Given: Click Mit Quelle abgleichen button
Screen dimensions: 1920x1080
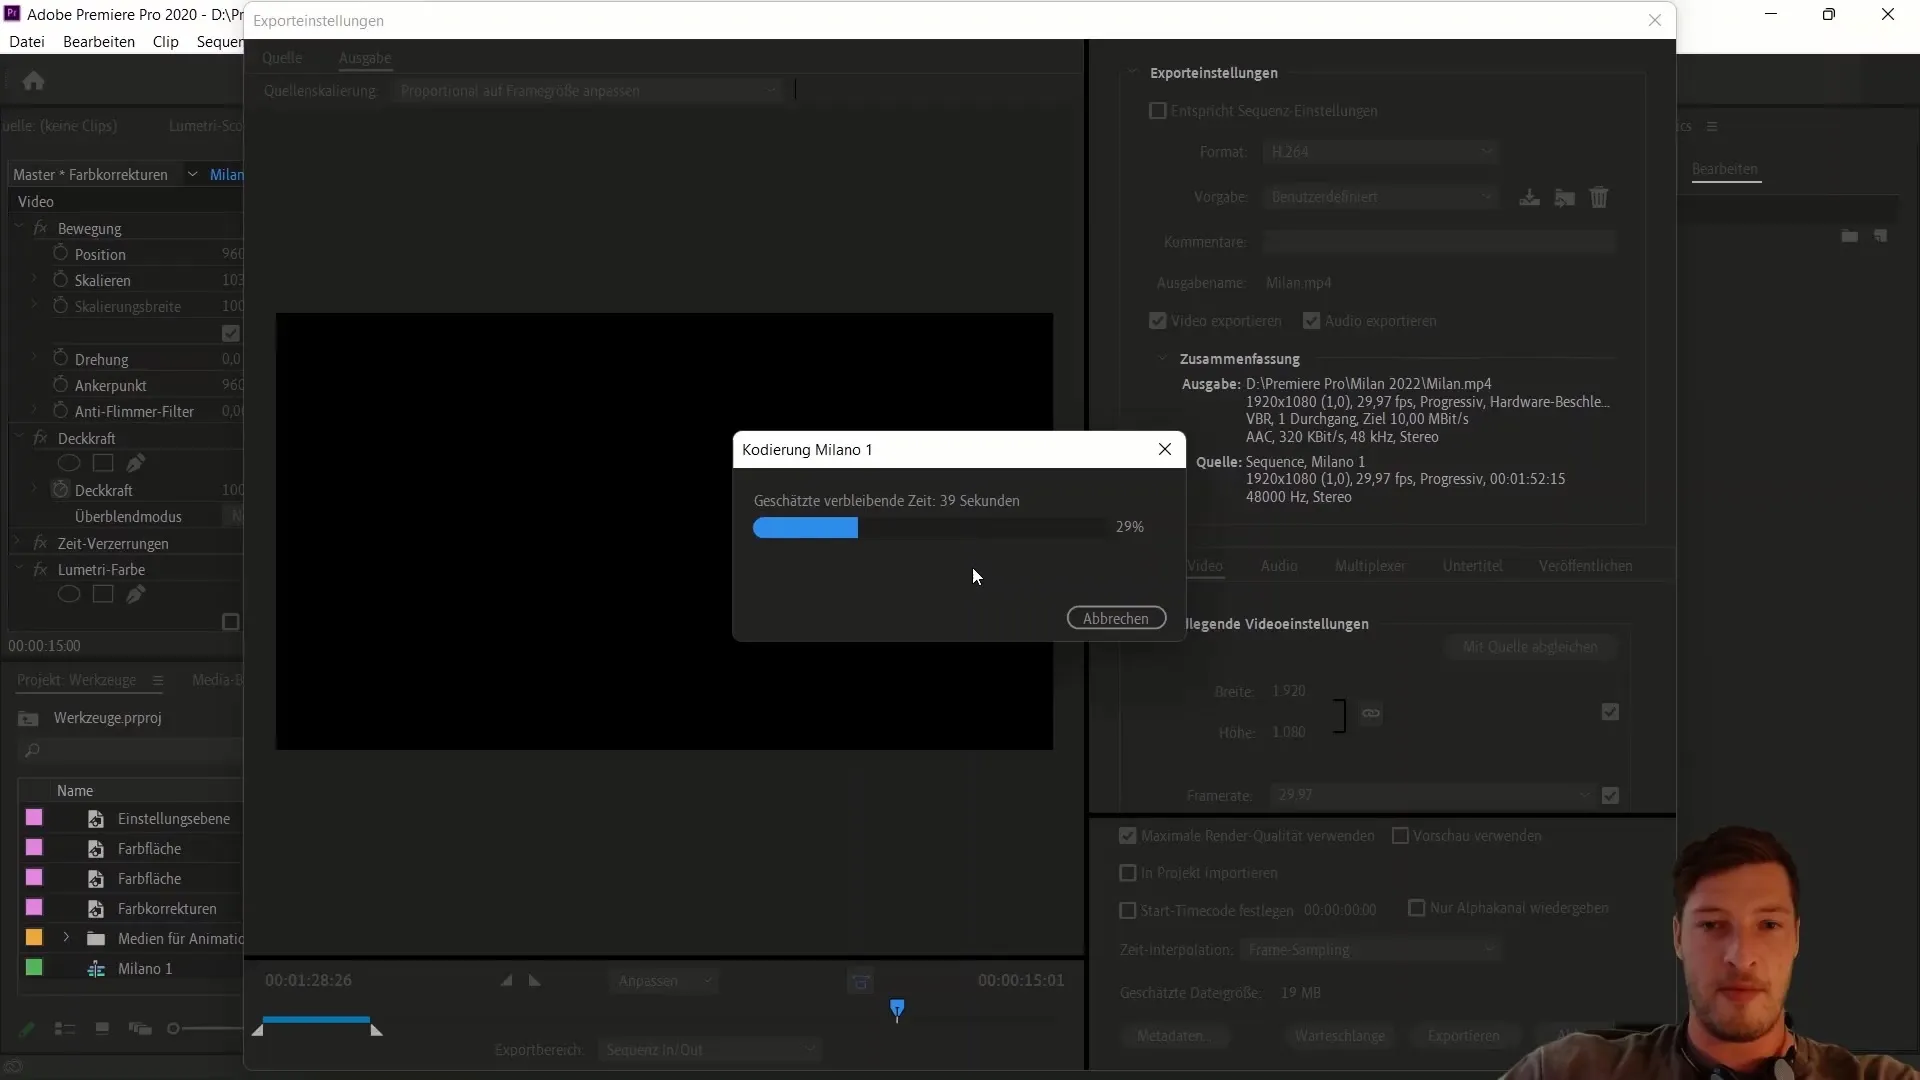Looking at the screenshot, I should [1530, 647].
